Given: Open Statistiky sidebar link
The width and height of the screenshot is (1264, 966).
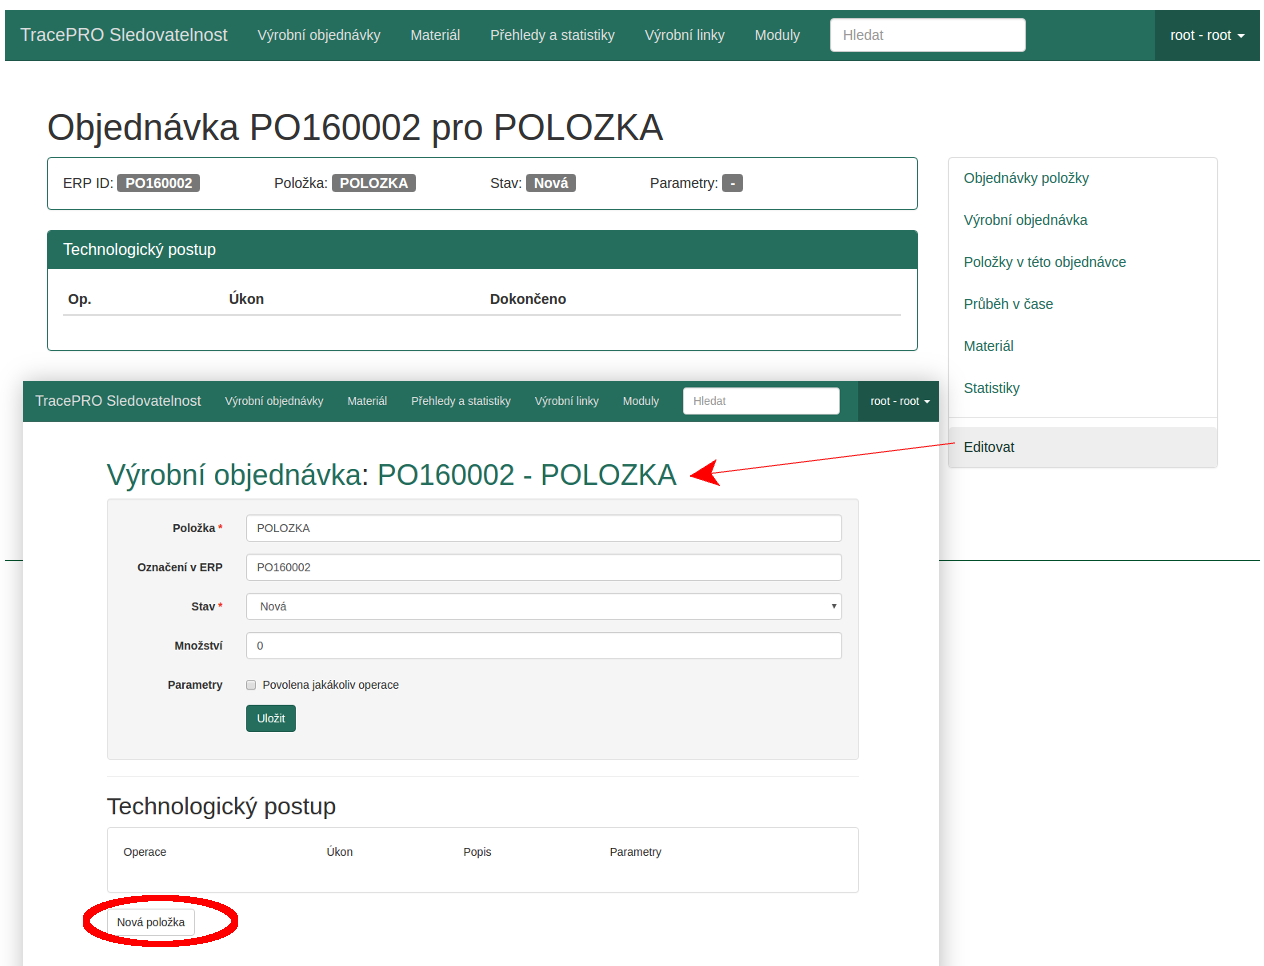Looking at the screenshot, I should click(992, 388).
